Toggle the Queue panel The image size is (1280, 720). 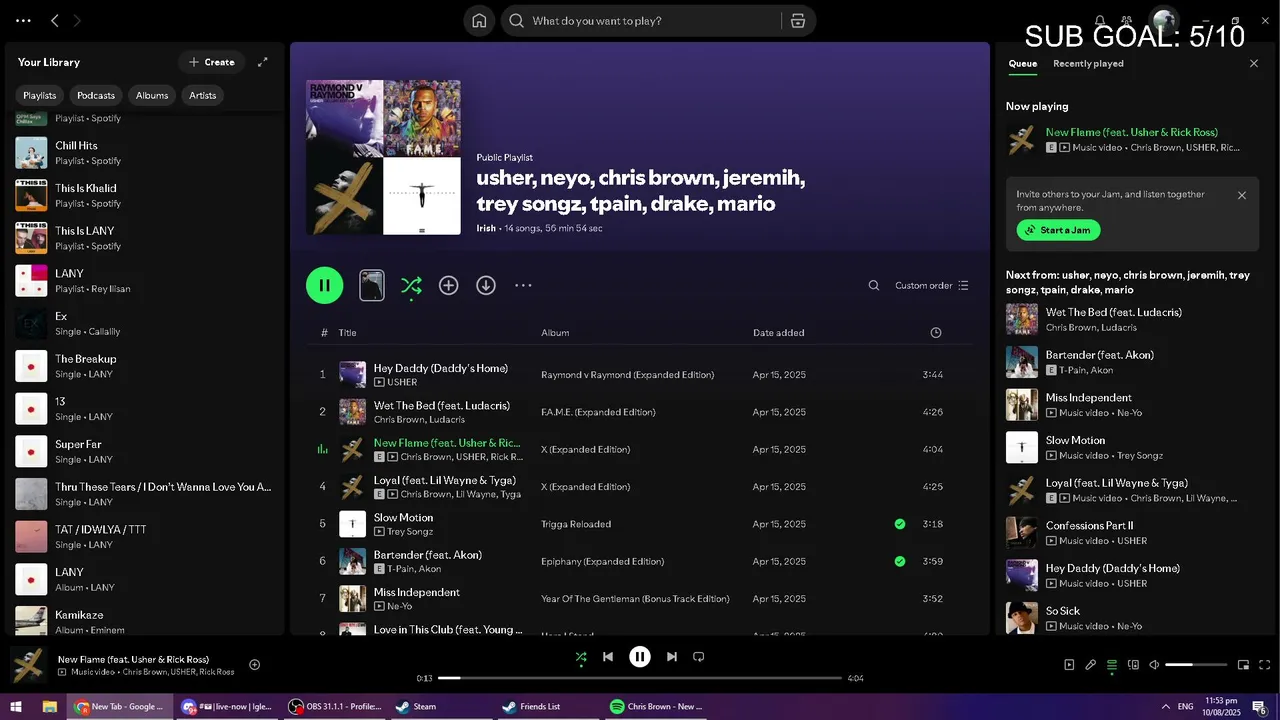[x=1112, y=665]
